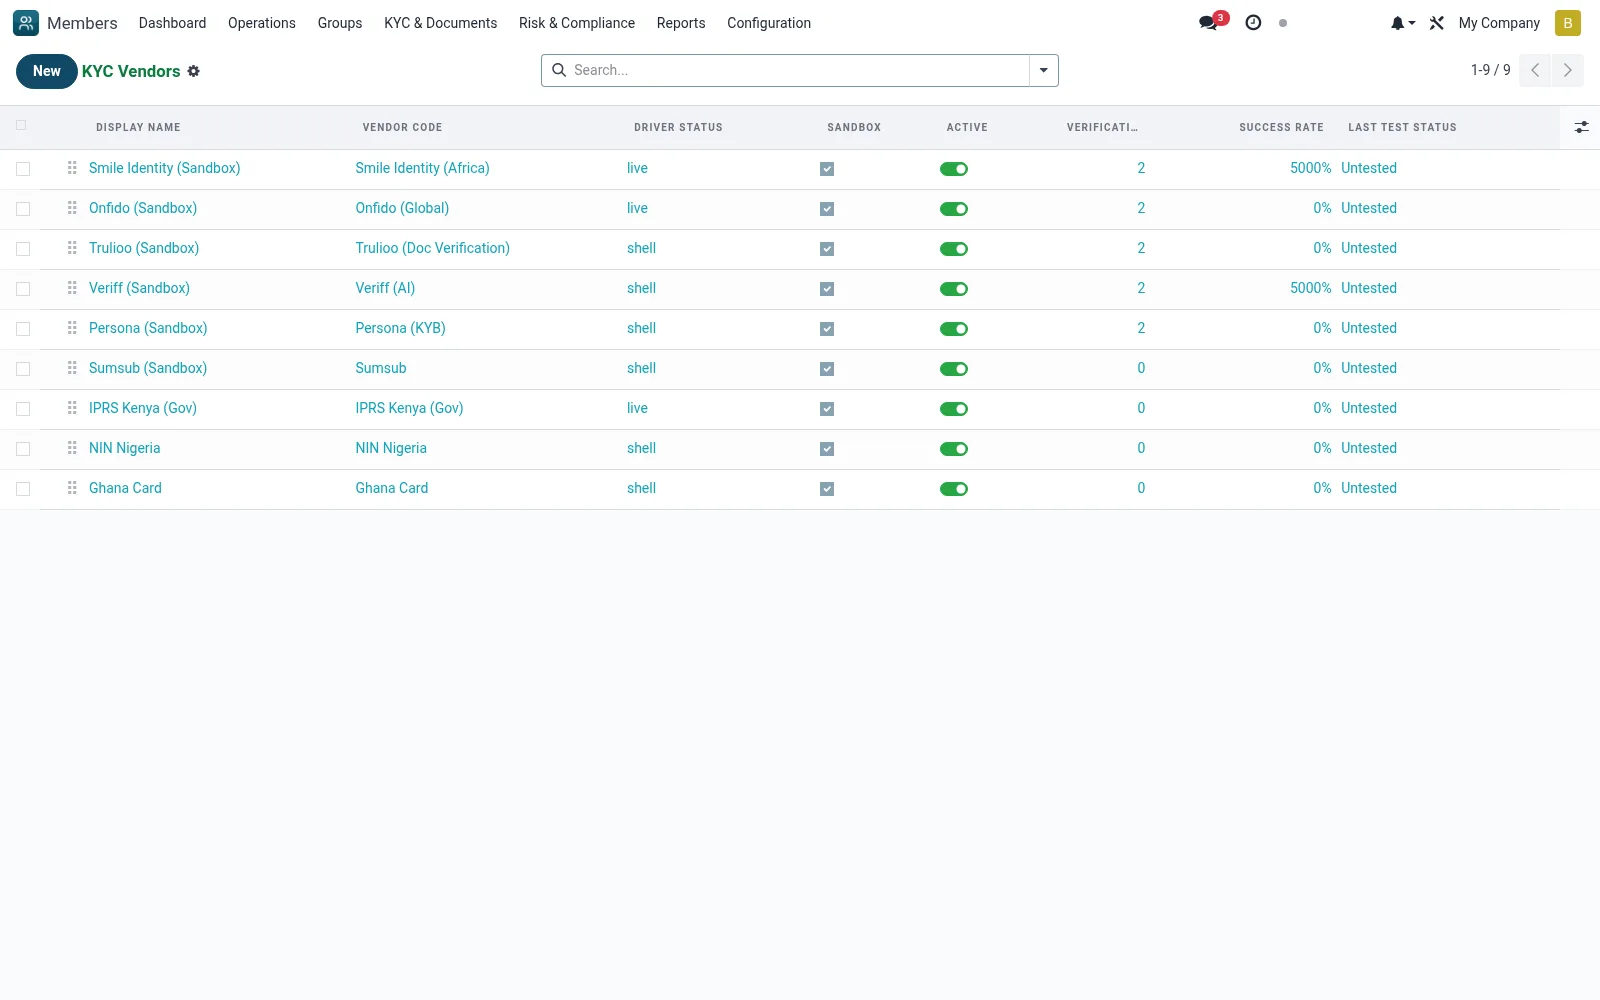Open the Members app home icon
Screen dimensions: 1600x1000
coord(26,23)
